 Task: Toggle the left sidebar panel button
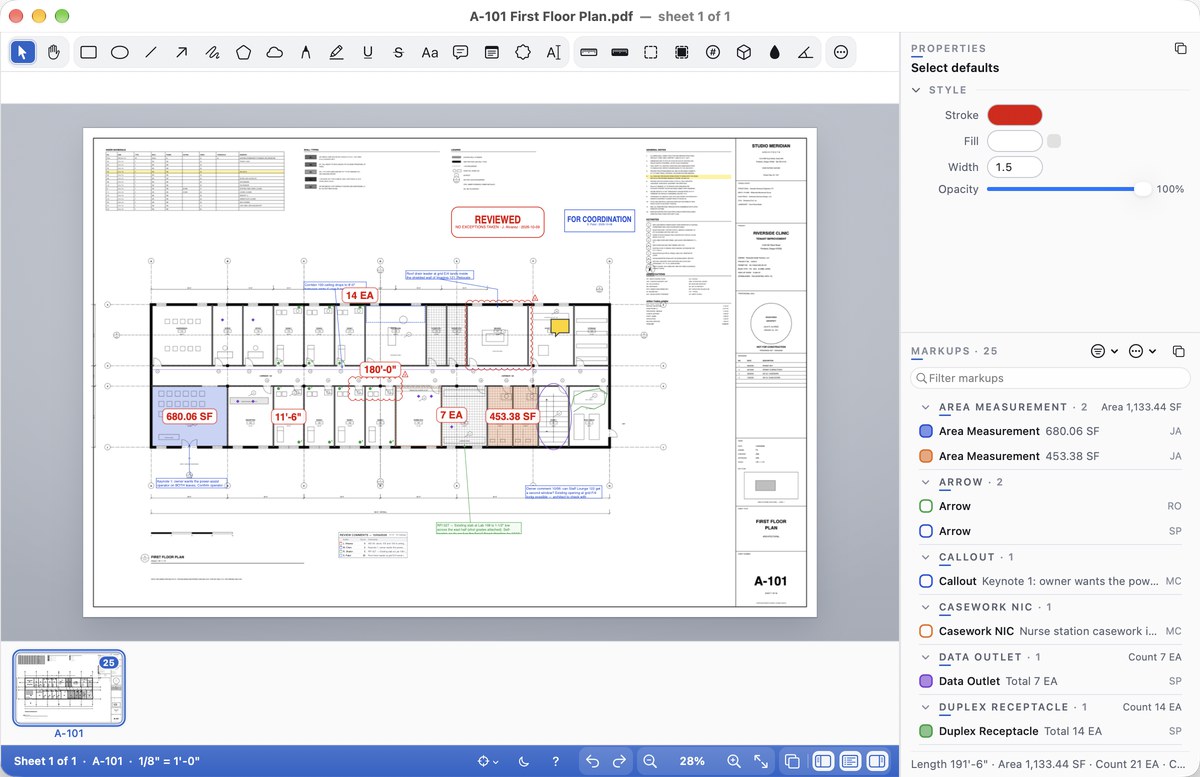[x=823, y=761]
